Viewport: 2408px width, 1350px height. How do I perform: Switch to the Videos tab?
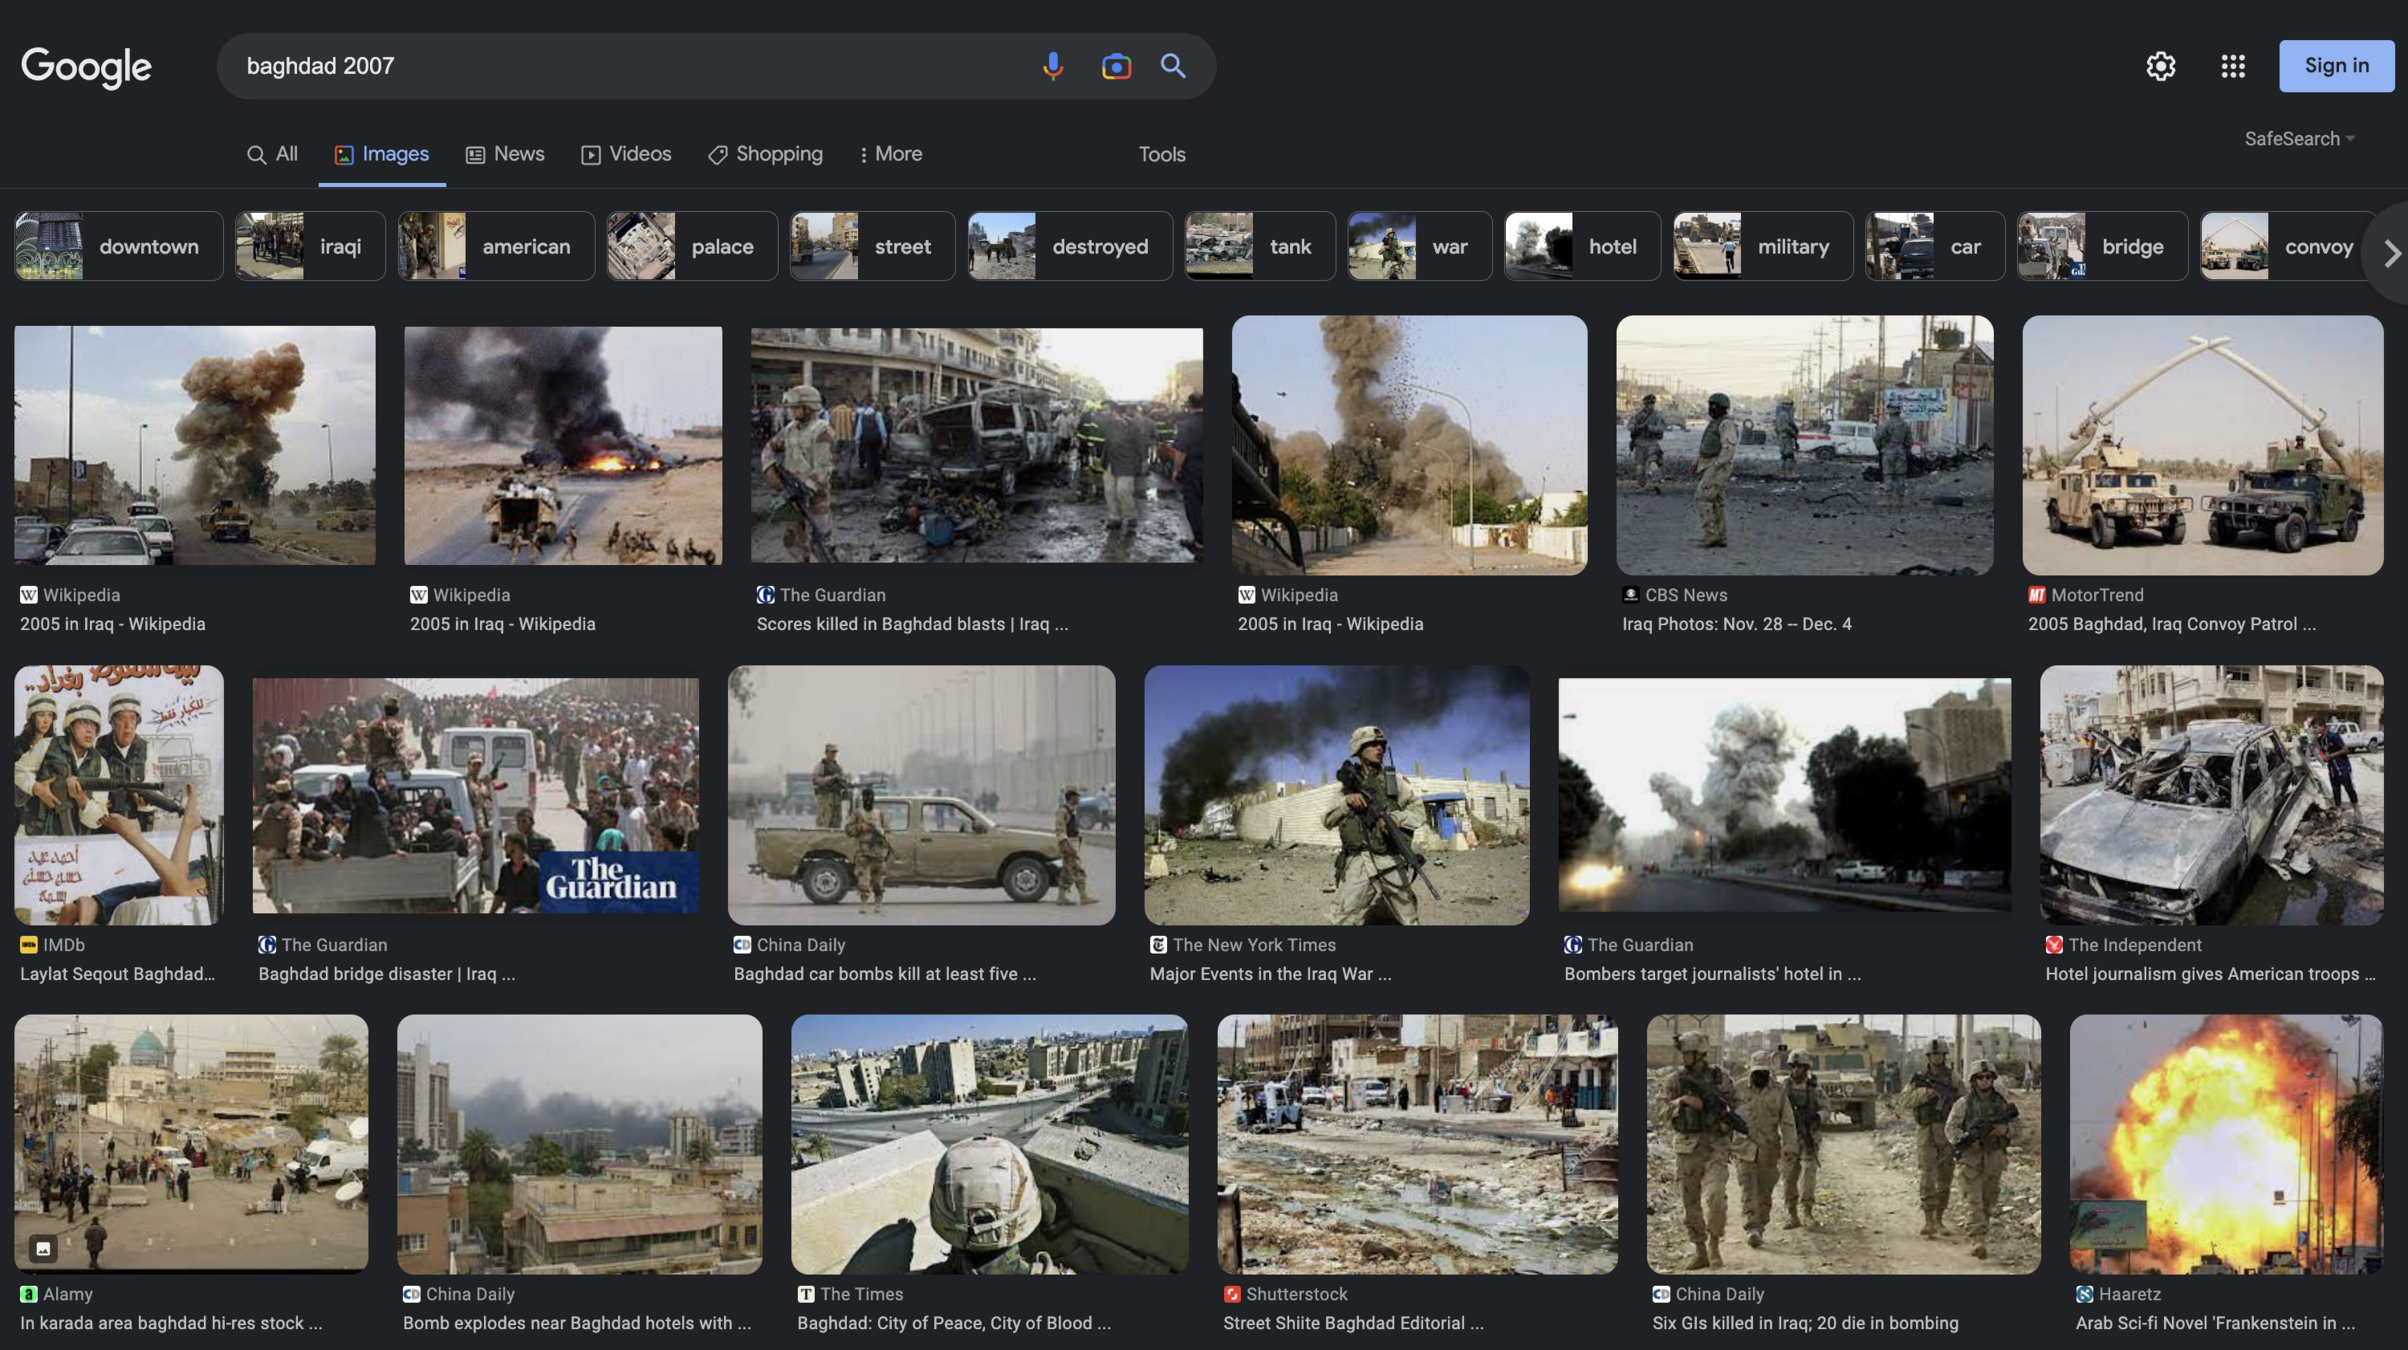tap(626, 154)
